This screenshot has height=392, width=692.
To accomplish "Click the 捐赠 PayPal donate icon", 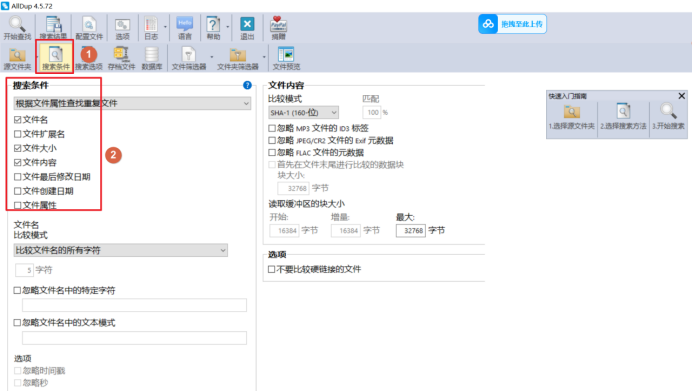I will (x=278, y=27).
